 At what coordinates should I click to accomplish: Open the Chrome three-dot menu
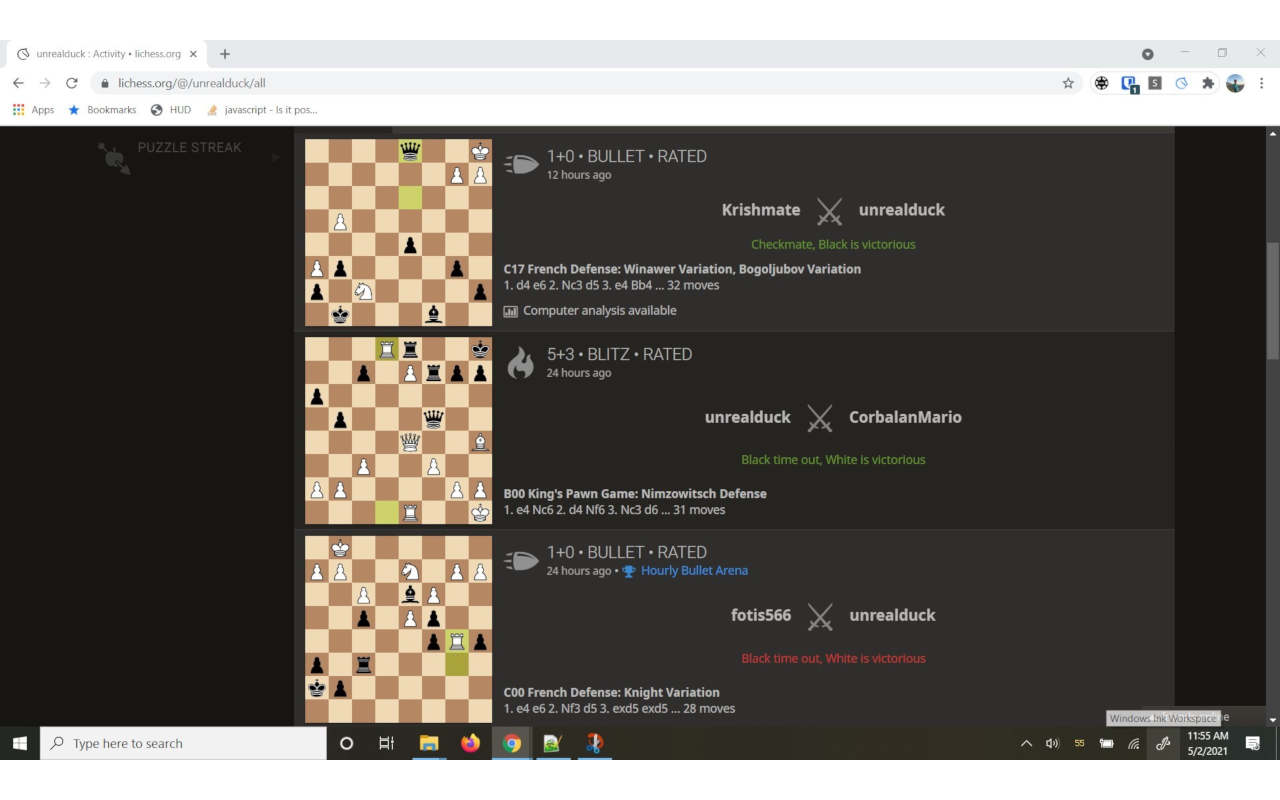(1261, 83)
